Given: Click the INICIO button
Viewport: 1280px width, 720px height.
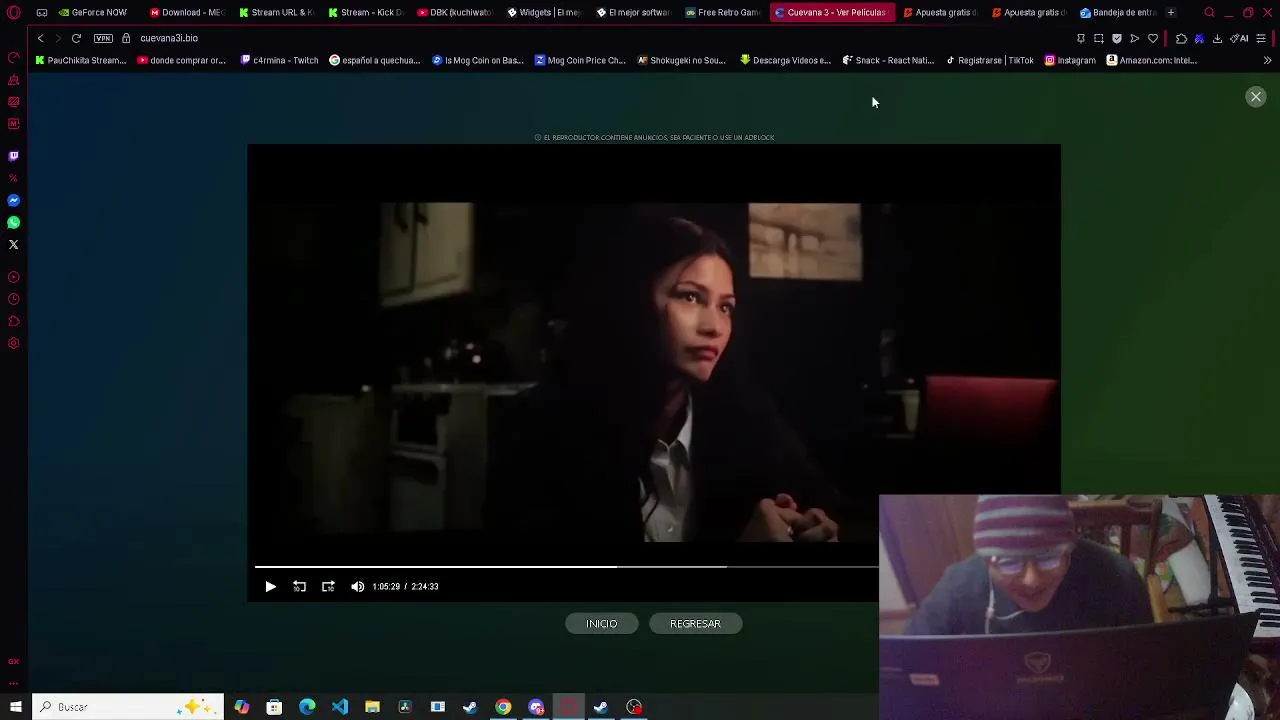Looking at the screenshot, I should click(602, 624).
